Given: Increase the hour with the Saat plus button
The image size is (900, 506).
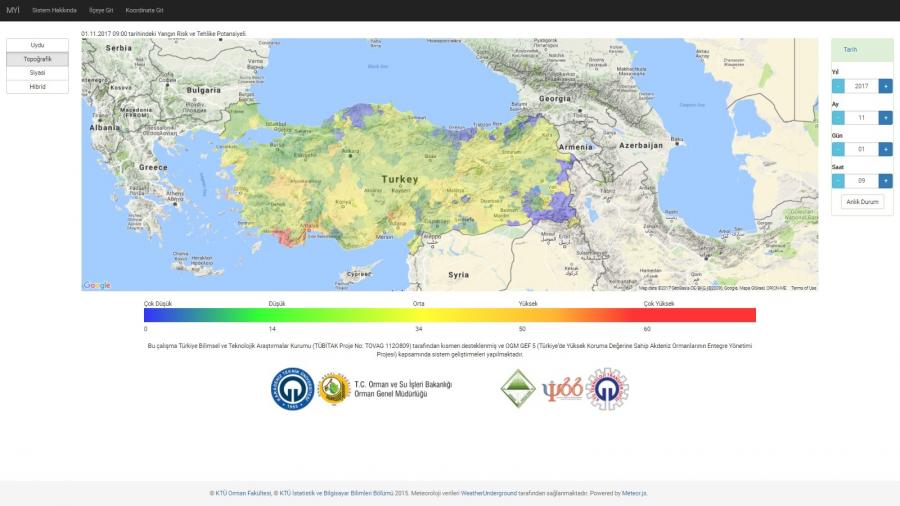Looking at the screenshot, I should point(886,181).
